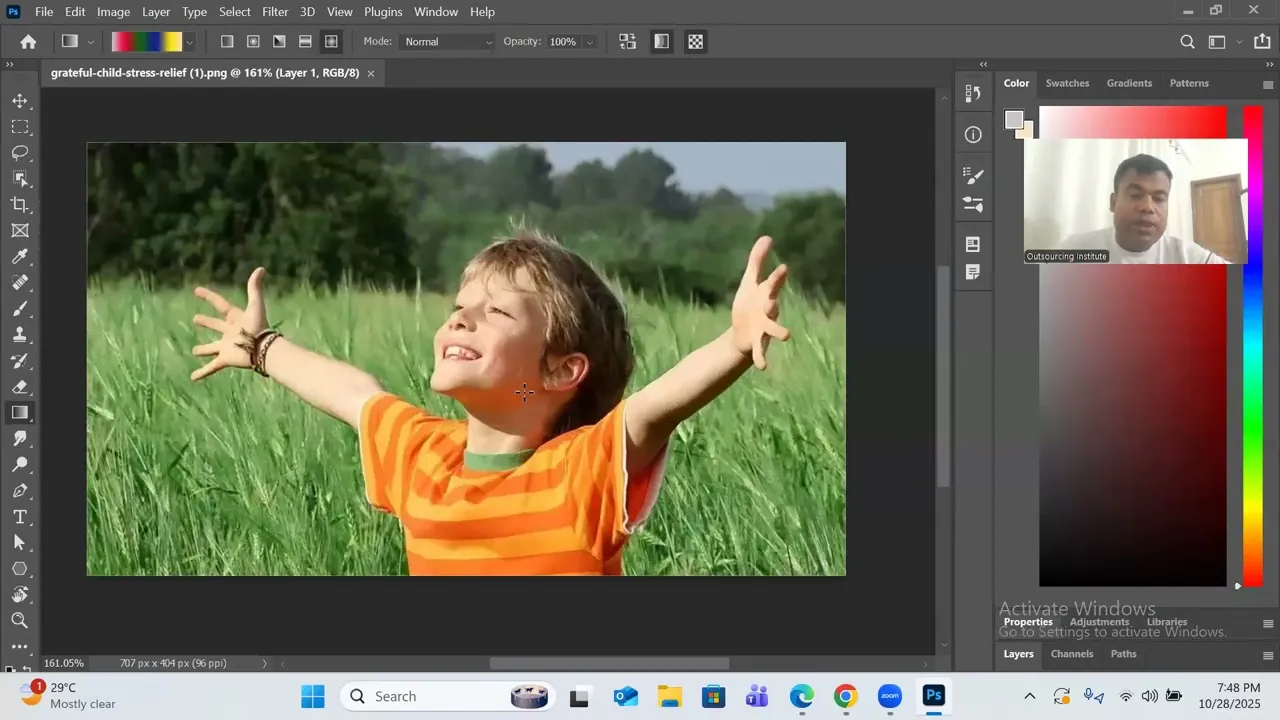Toggle the Reverse gradient colors button
The height and width of the screenshot is (720, 1280).
click(x=627, y=42)
